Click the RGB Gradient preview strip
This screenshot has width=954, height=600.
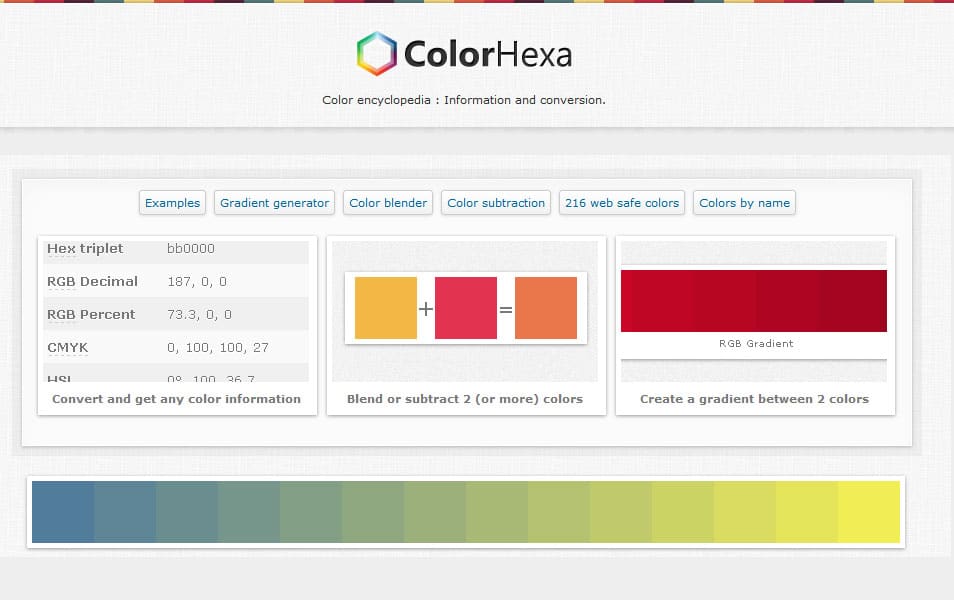753,299
